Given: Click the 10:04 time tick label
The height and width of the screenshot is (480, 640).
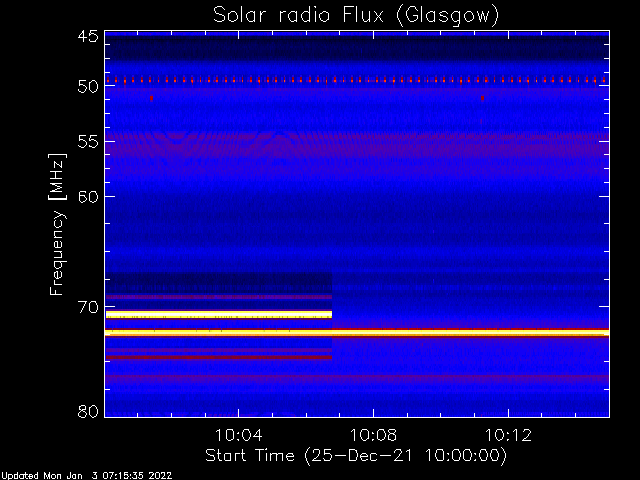Looking at the screenshot, I should pos(238,435).
